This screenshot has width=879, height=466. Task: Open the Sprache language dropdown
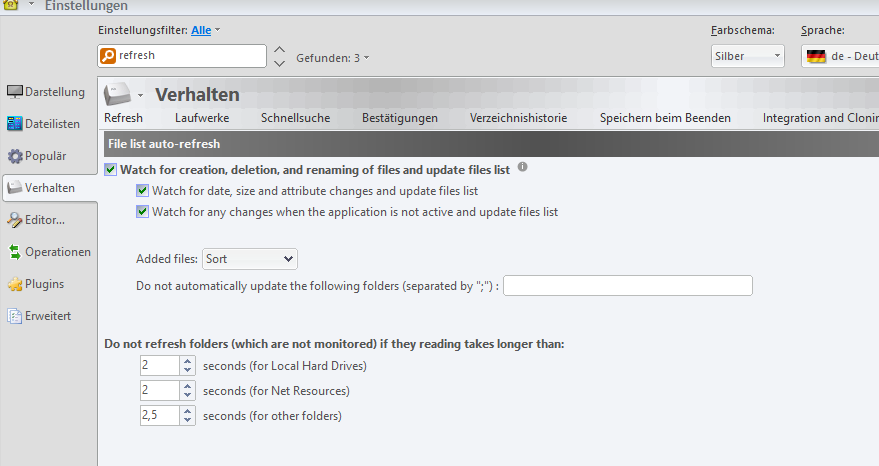(x=840, y=56)
